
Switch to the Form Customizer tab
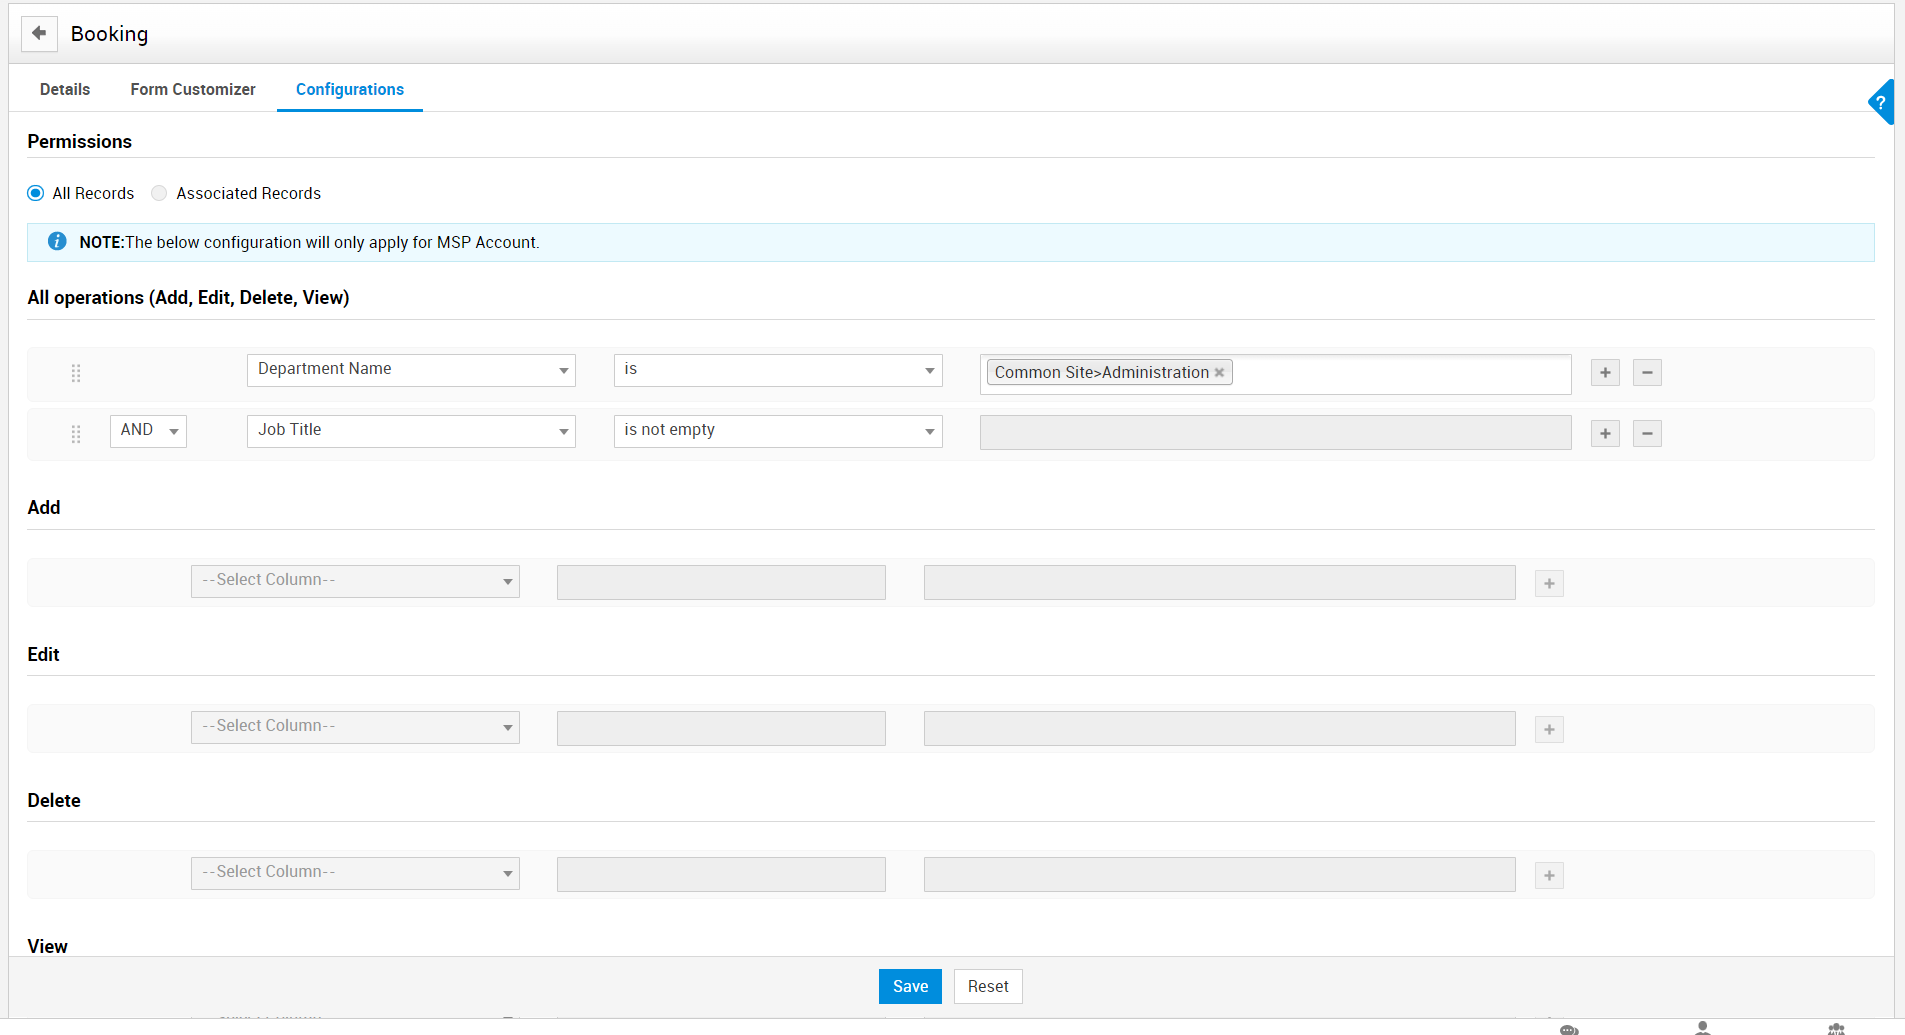point(192,89)
